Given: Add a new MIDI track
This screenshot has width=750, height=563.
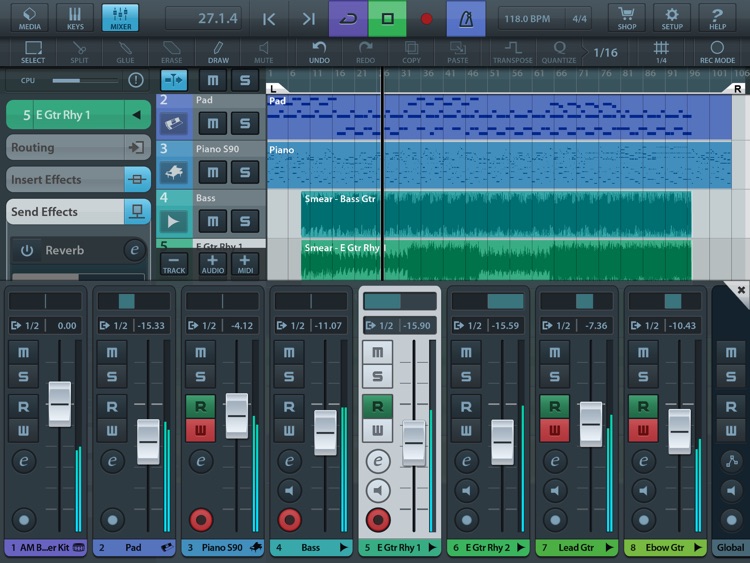Looking at the screenshot, I should (245, 265).
